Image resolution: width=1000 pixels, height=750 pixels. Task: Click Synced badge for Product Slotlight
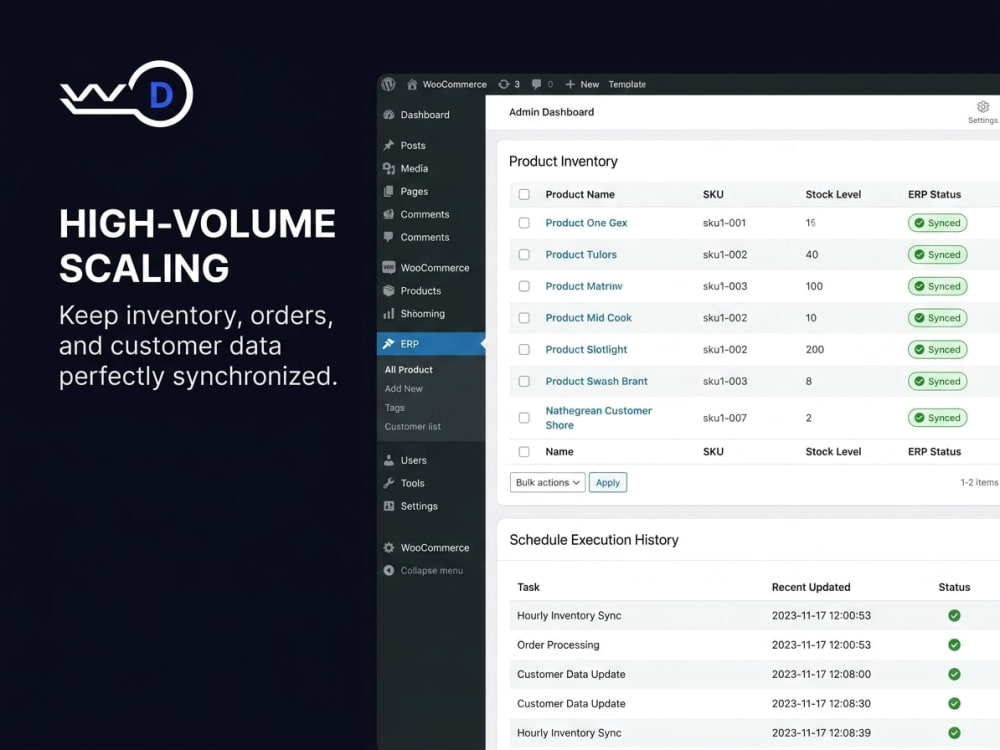938,349
